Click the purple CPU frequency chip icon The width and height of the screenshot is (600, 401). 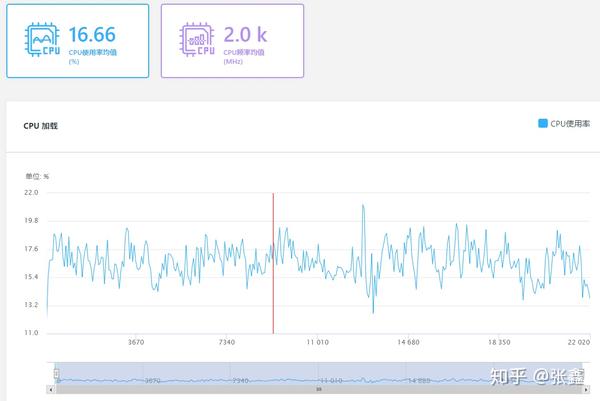197,40
